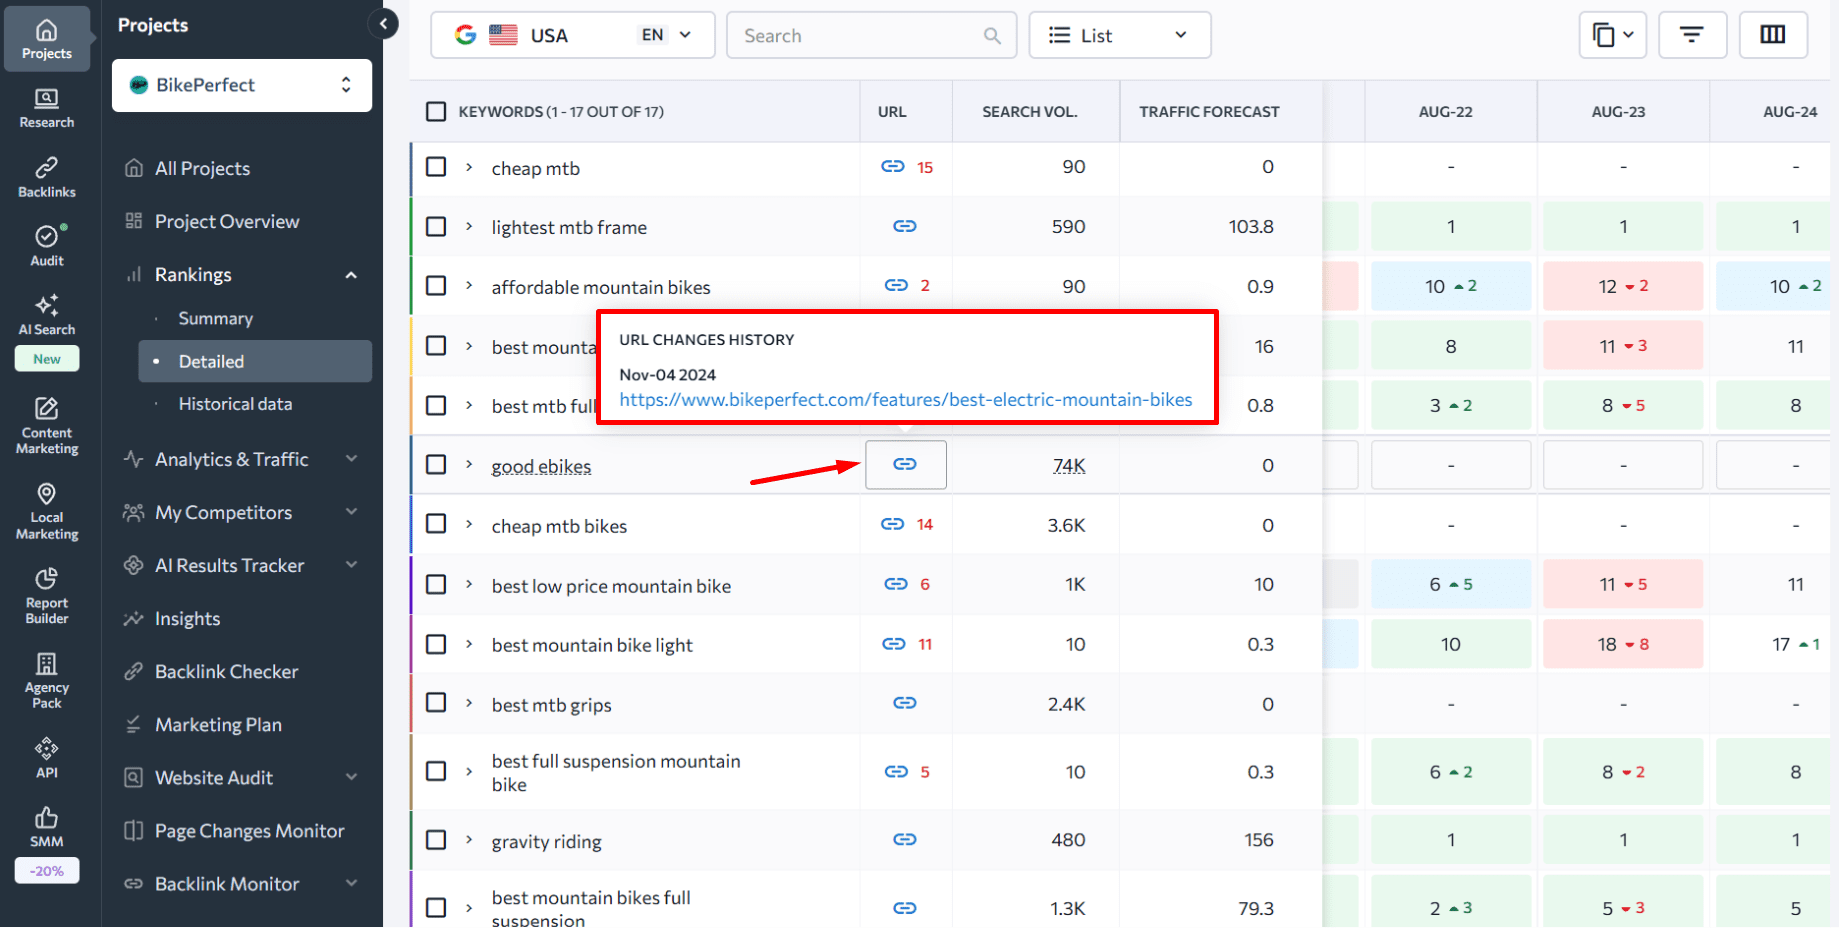This screenshot has height=928, width=1839.
Task: Open Backlinks in the left rail
Action: tap(46, 177)
